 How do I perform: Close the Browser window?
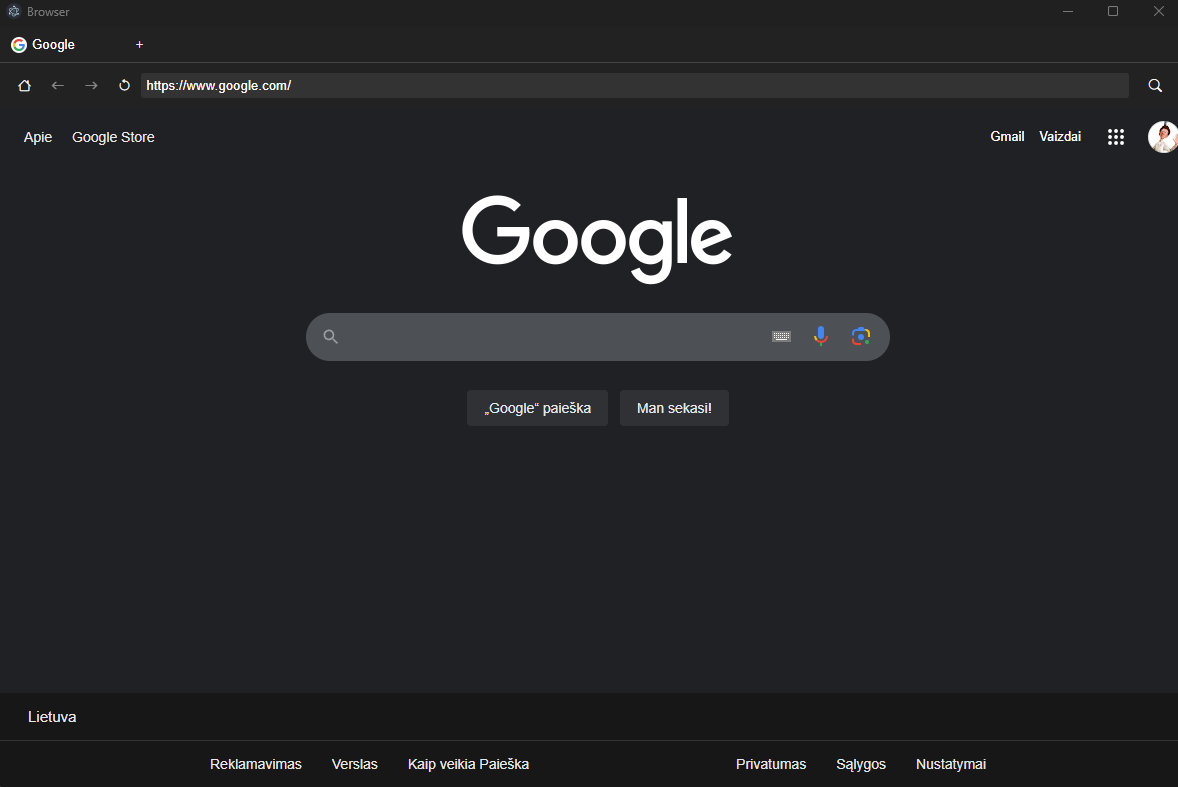click(1158, 11)
